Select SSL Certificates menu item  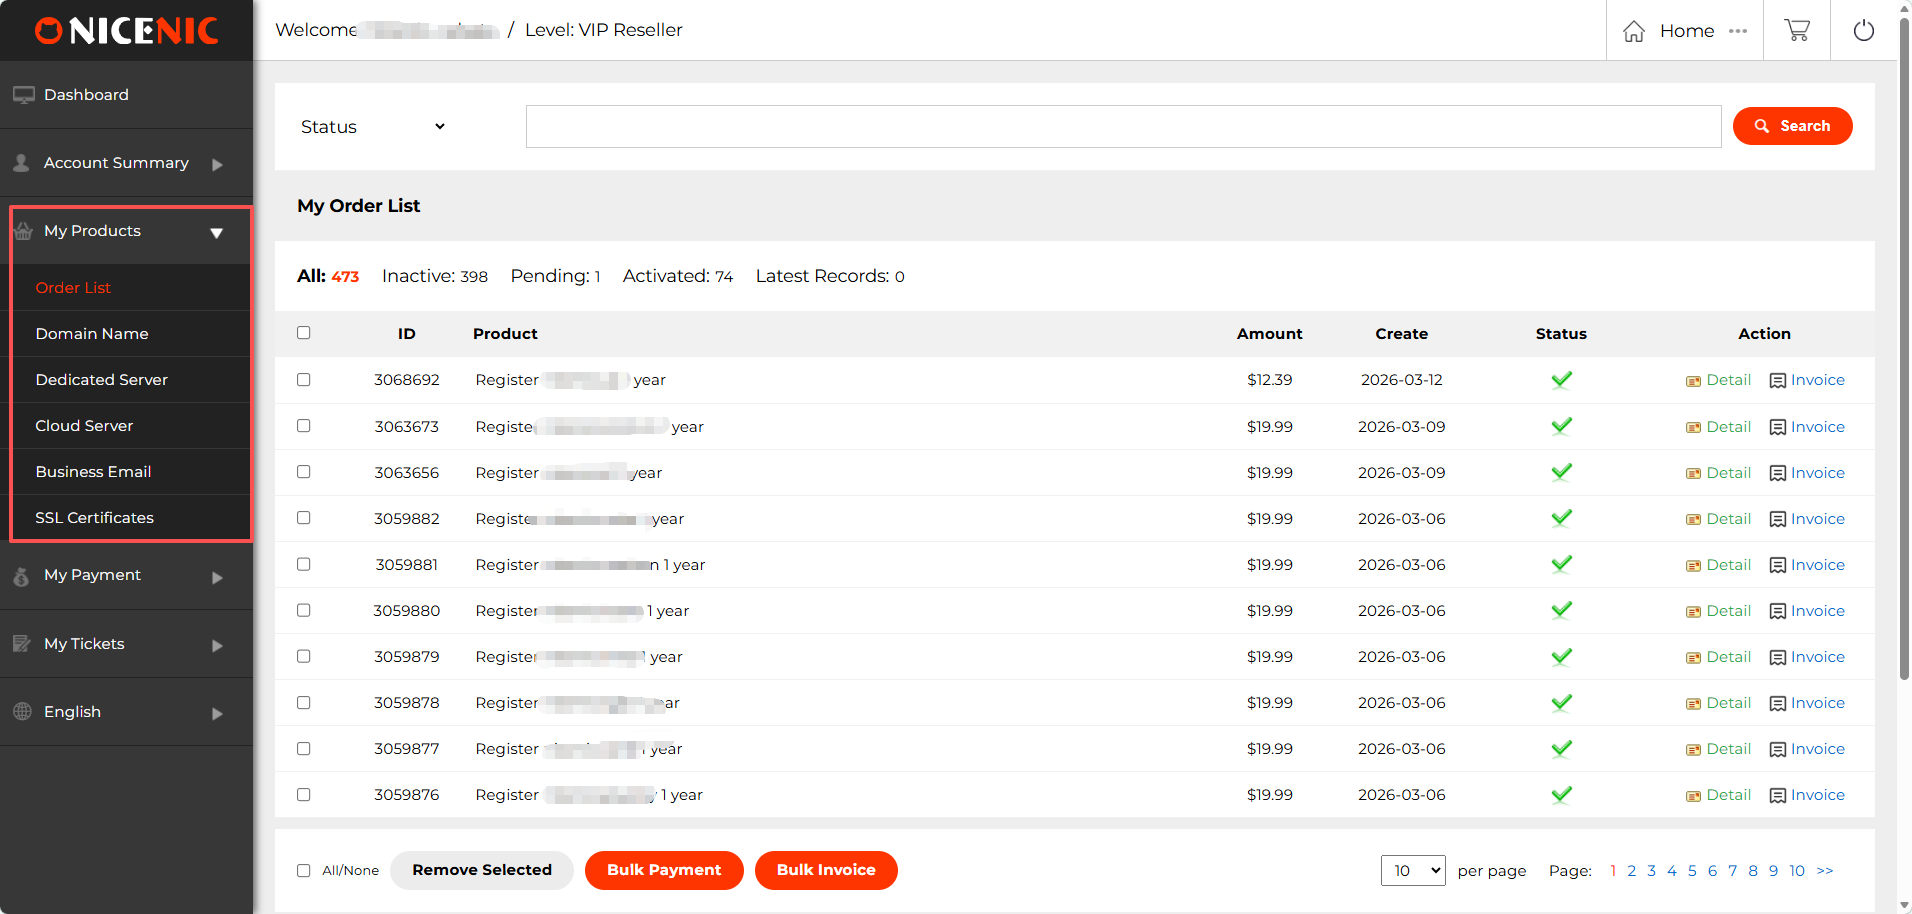tap(95, 518)
